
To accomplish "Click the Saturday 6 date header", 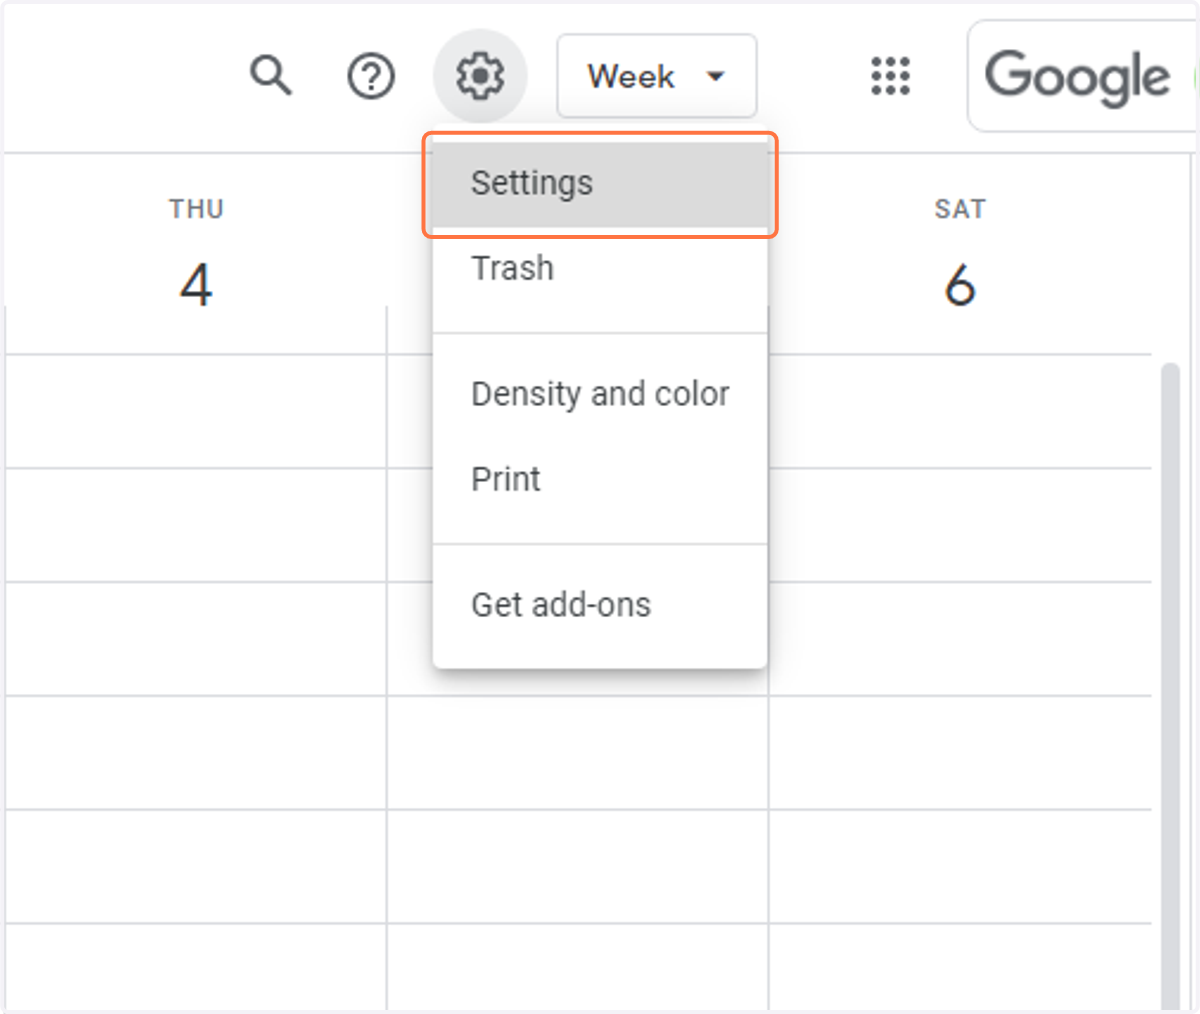I will point(960,286).
